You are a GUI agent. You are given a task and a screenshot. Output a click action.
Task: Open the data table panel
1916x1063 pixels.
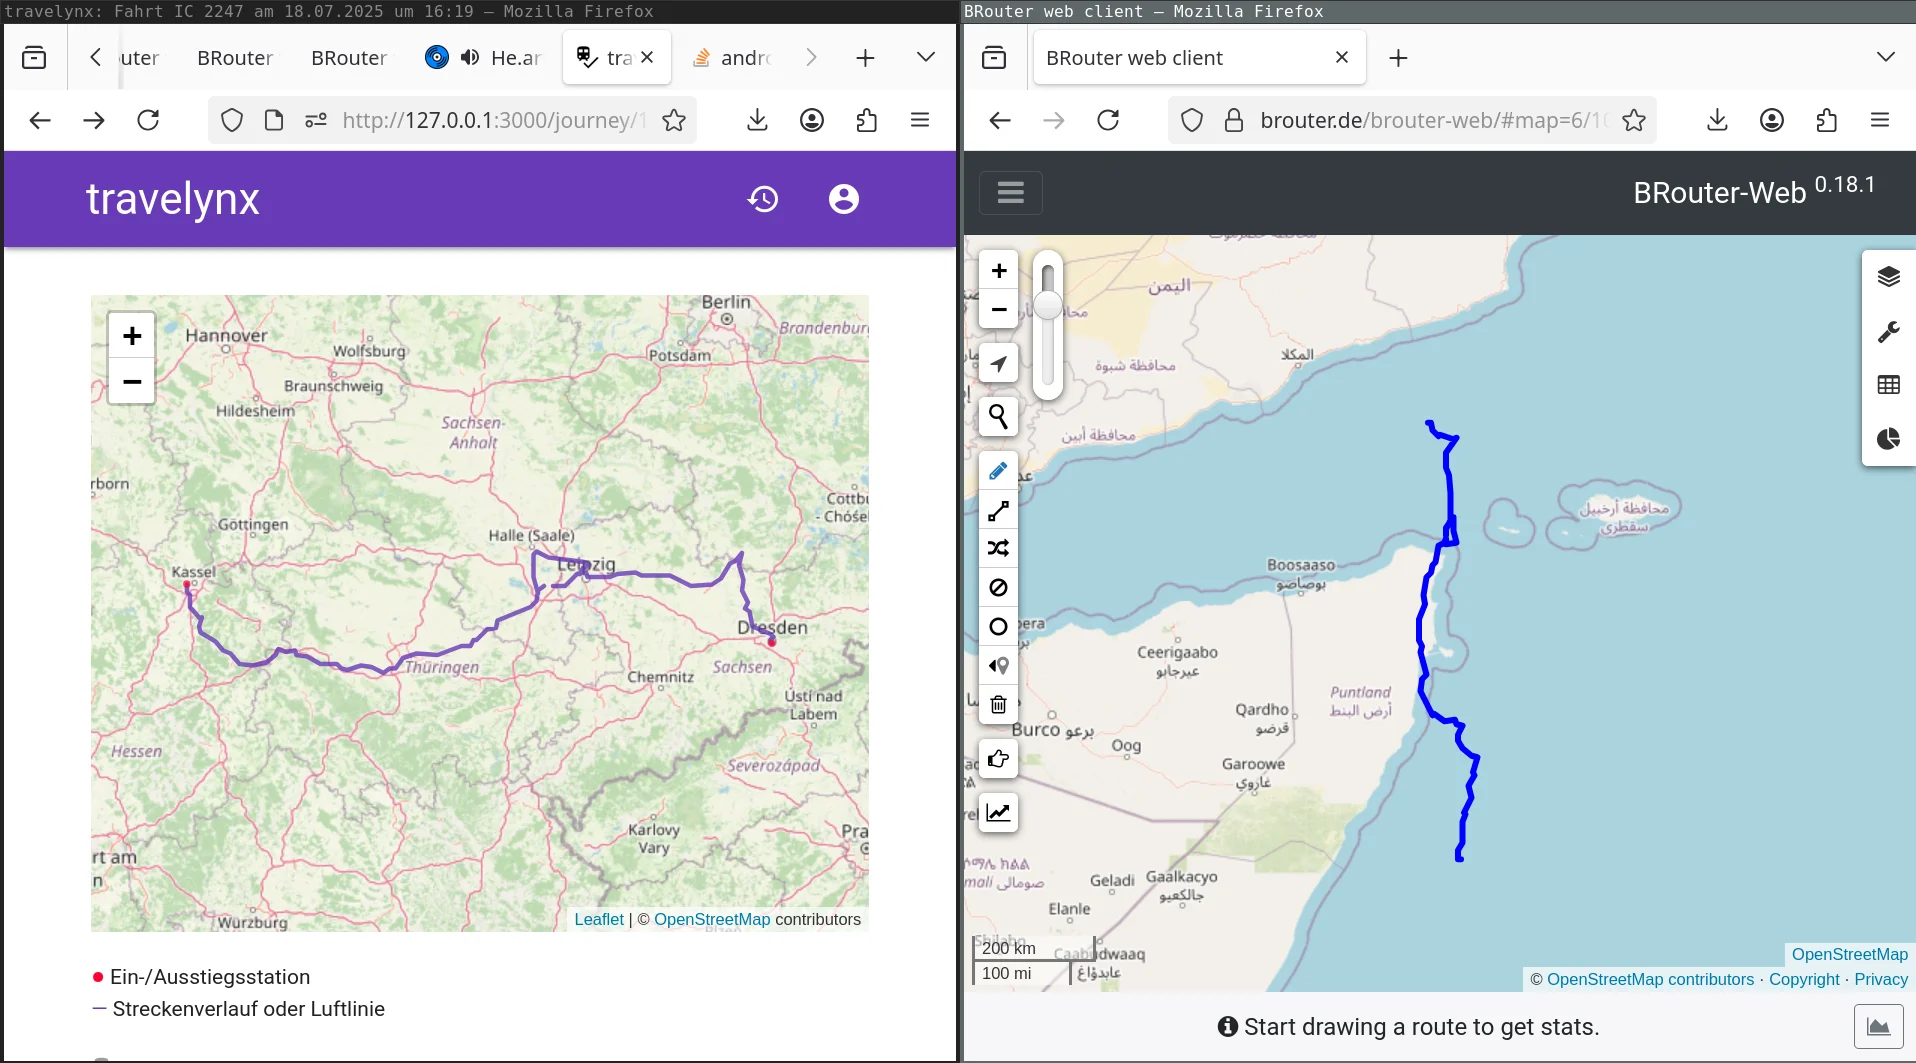[1888, 385]
